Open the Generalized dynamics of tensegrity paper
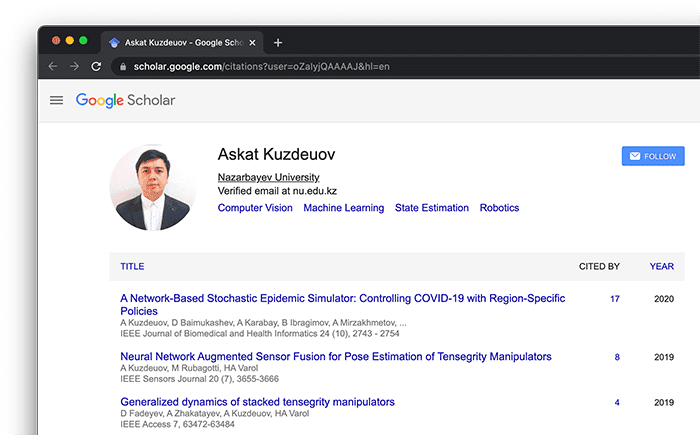Image resolution: width=700 pixels, height=435 pixels. (x=257, y=402)
